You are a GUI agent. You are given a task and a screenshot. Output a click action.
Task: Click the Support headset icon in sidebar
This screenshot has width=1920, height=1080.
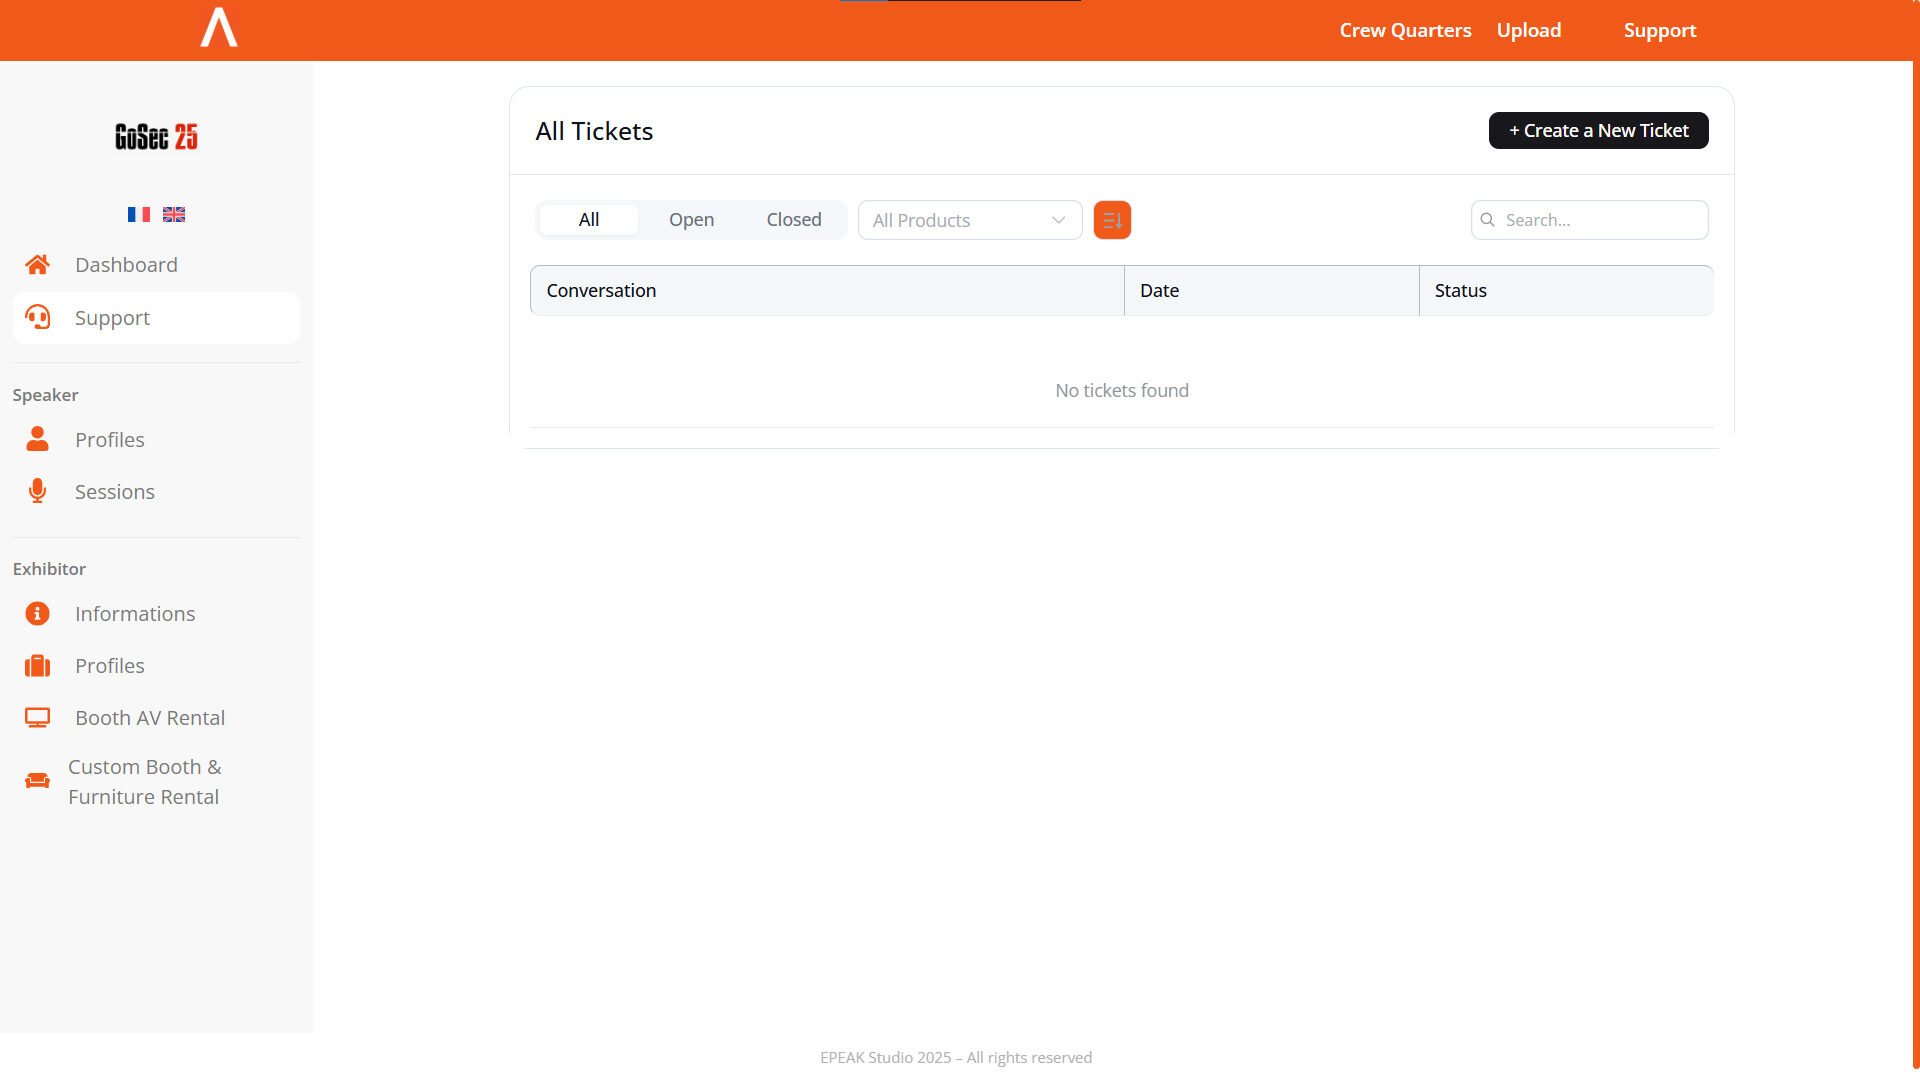pos(37,318)
